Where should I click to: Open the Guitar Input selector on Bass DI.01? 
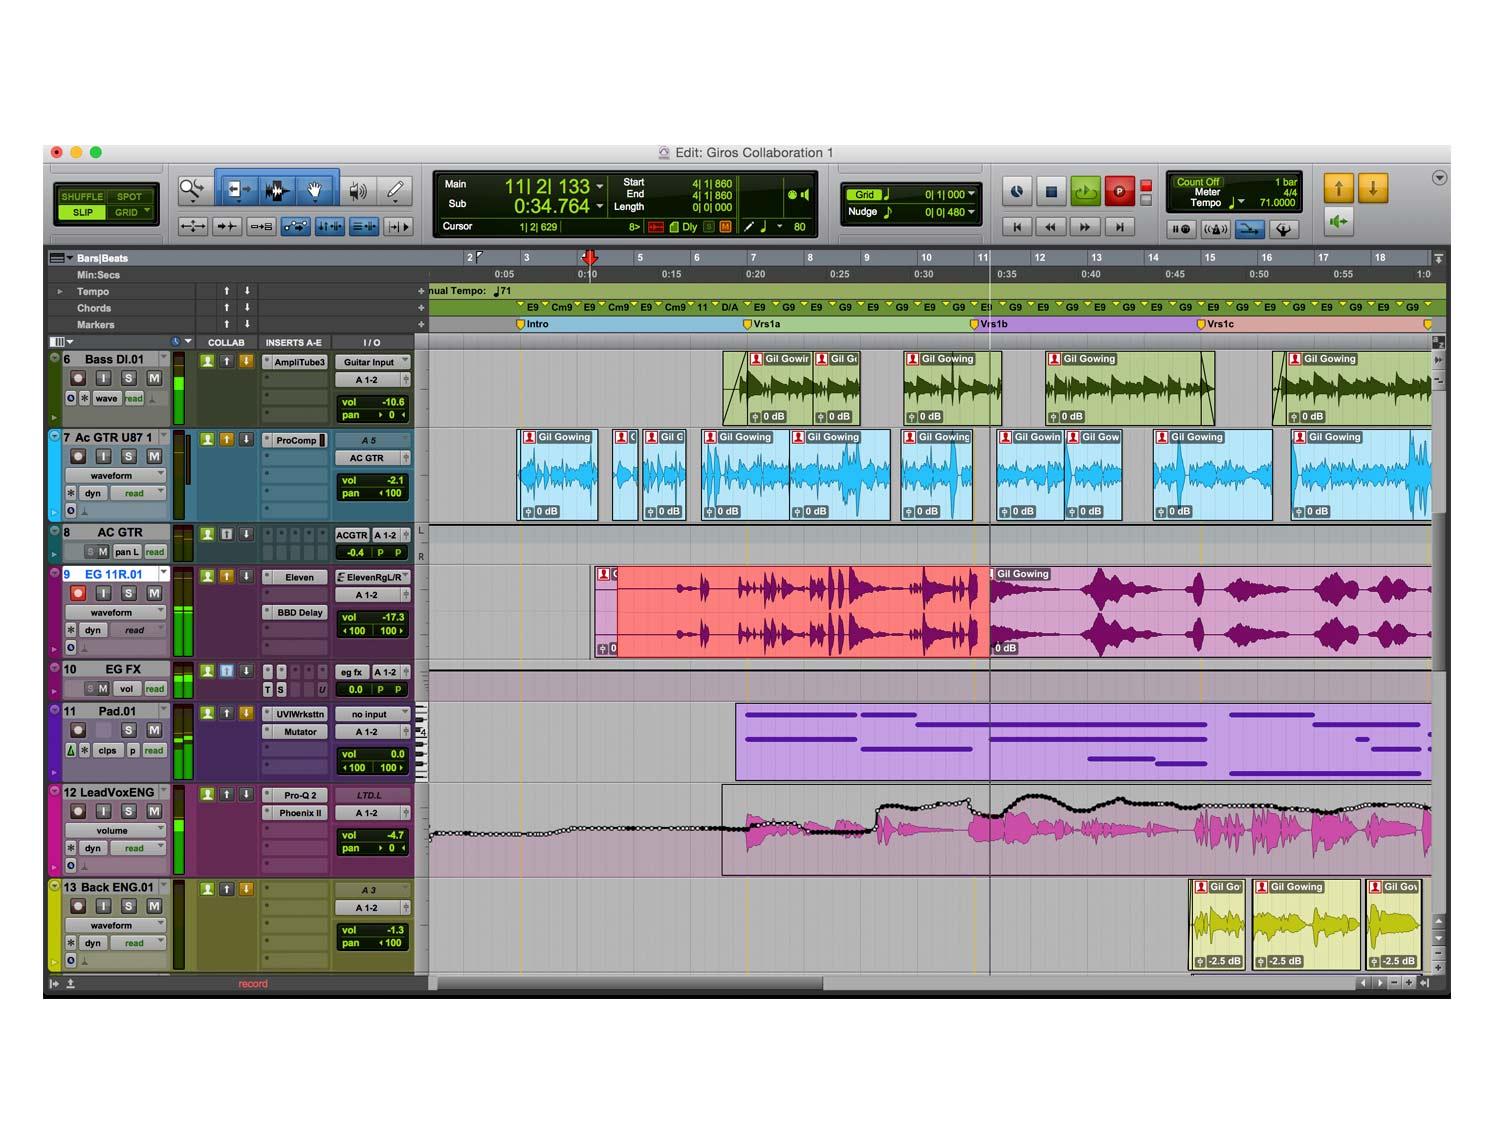(x=372, y=362)
